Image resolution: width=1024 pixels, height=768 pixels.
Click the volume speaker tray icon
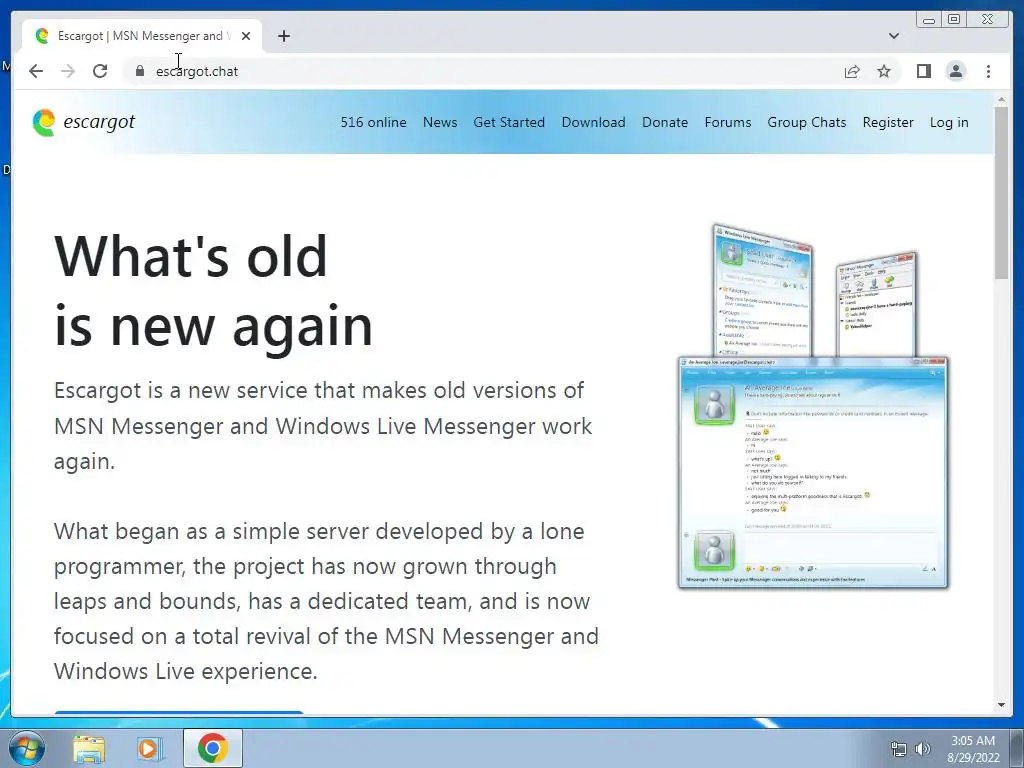(x=922, y=749)
